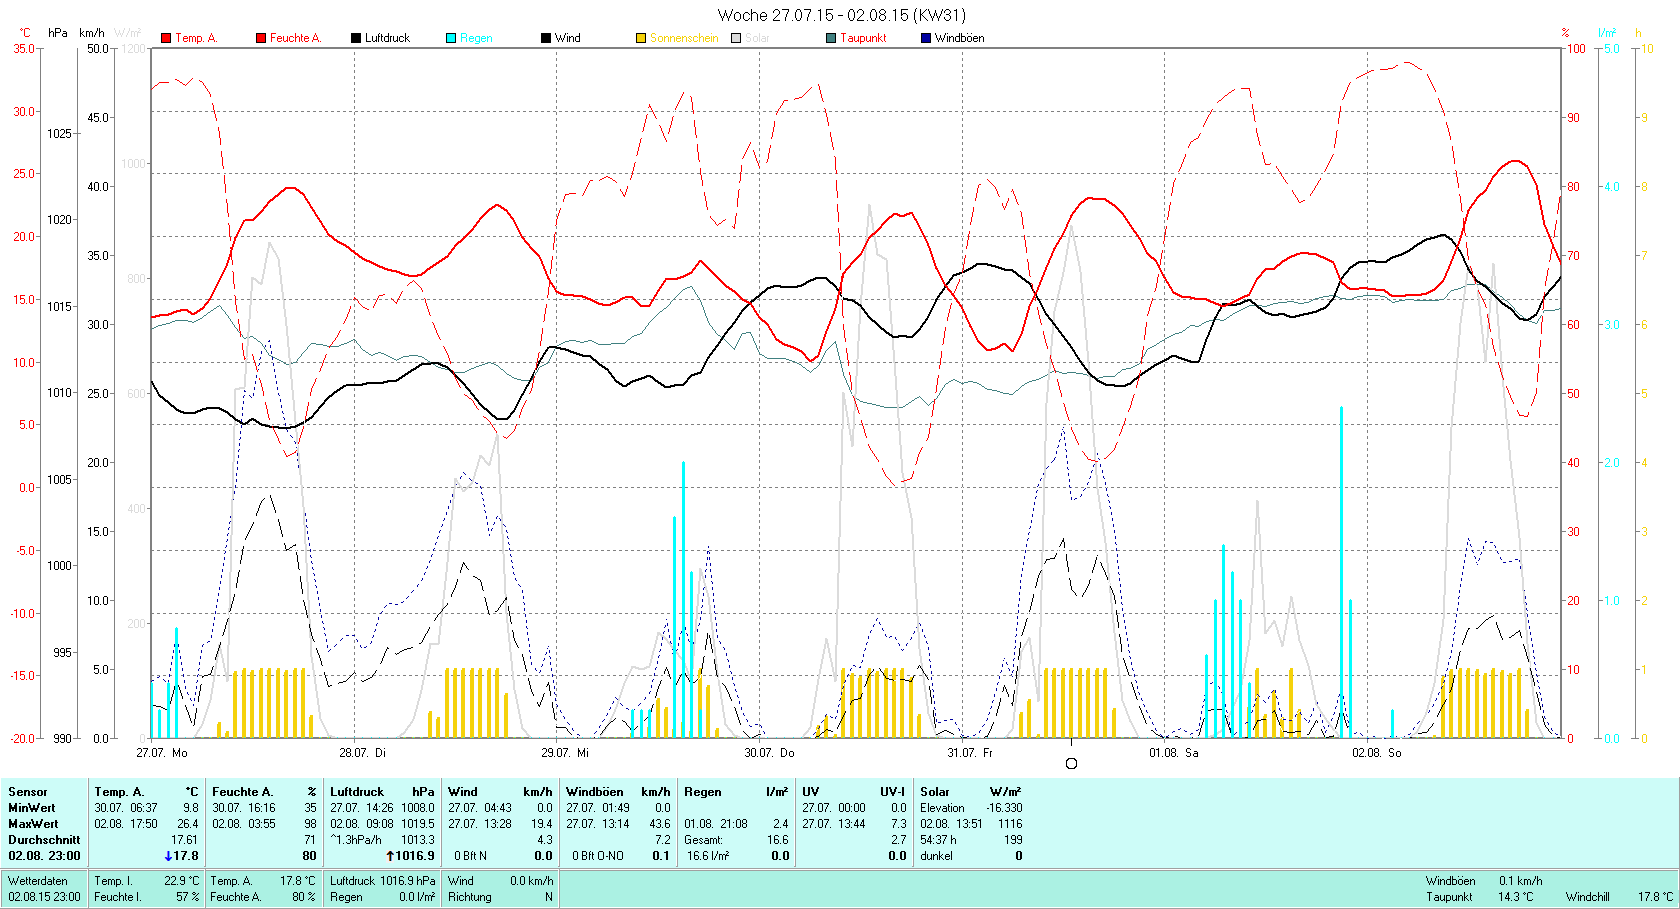The width and height of the screenshot is (1680, 909).
Task: Select the 'Windböen' legend label
Action: tap(959, 38)
